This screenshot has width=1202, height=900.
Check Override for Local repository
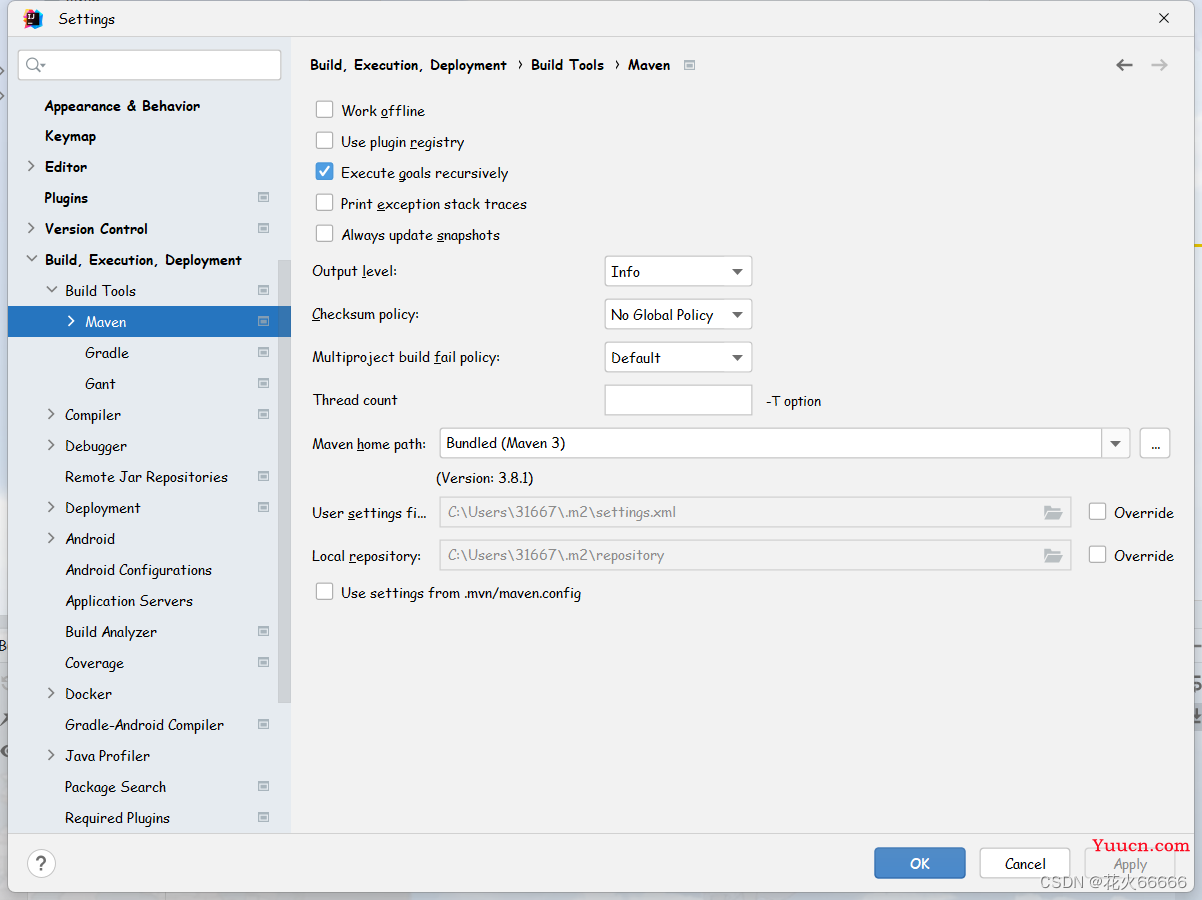tap(1097, 555)
